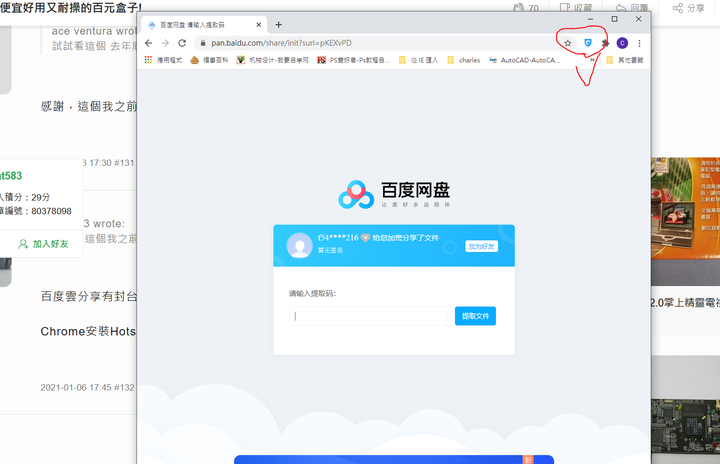
Task: Select the Baidu pan browser tab
Action: [x=204, y=25]
